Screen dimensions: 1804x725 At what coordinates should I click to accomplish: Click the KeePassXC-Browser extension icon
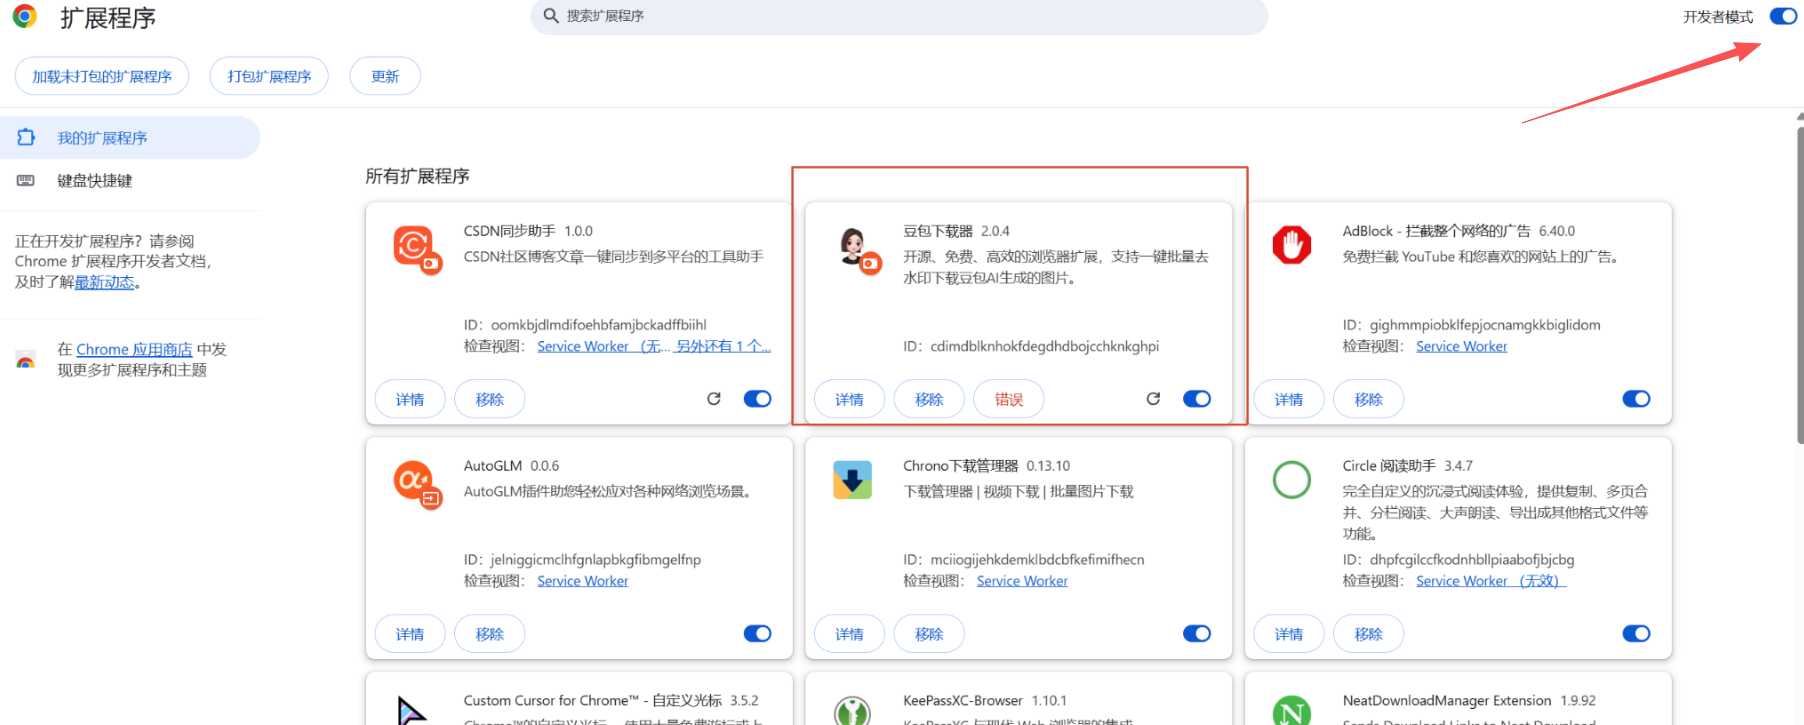(x=852, y=710)
